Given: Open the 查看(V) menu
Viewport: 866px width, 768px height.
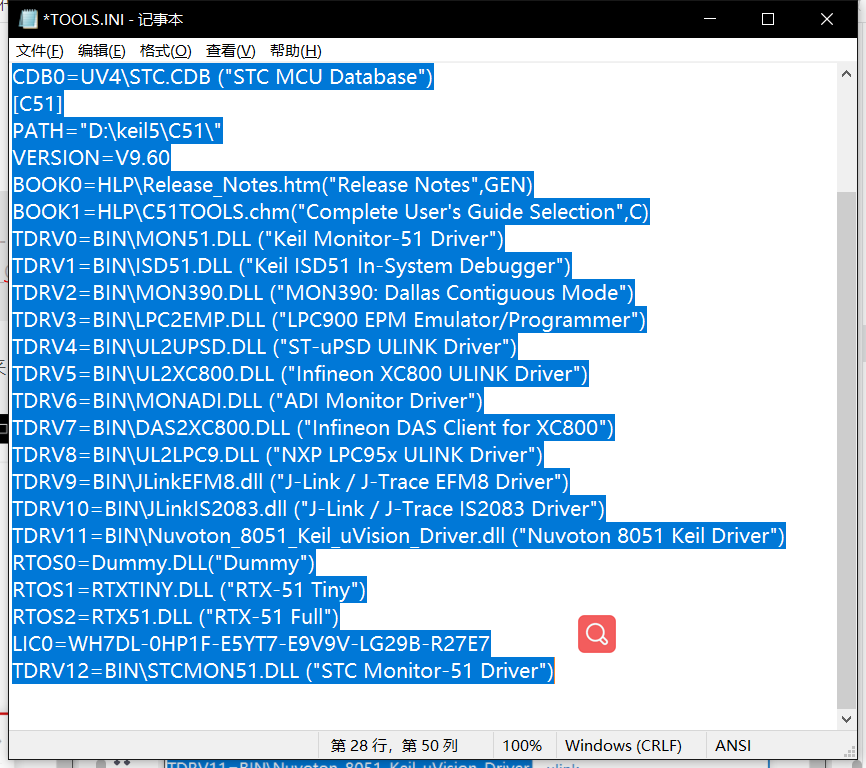Looking at the screenshot, I should pyautogui.click(x=229, y=50).
